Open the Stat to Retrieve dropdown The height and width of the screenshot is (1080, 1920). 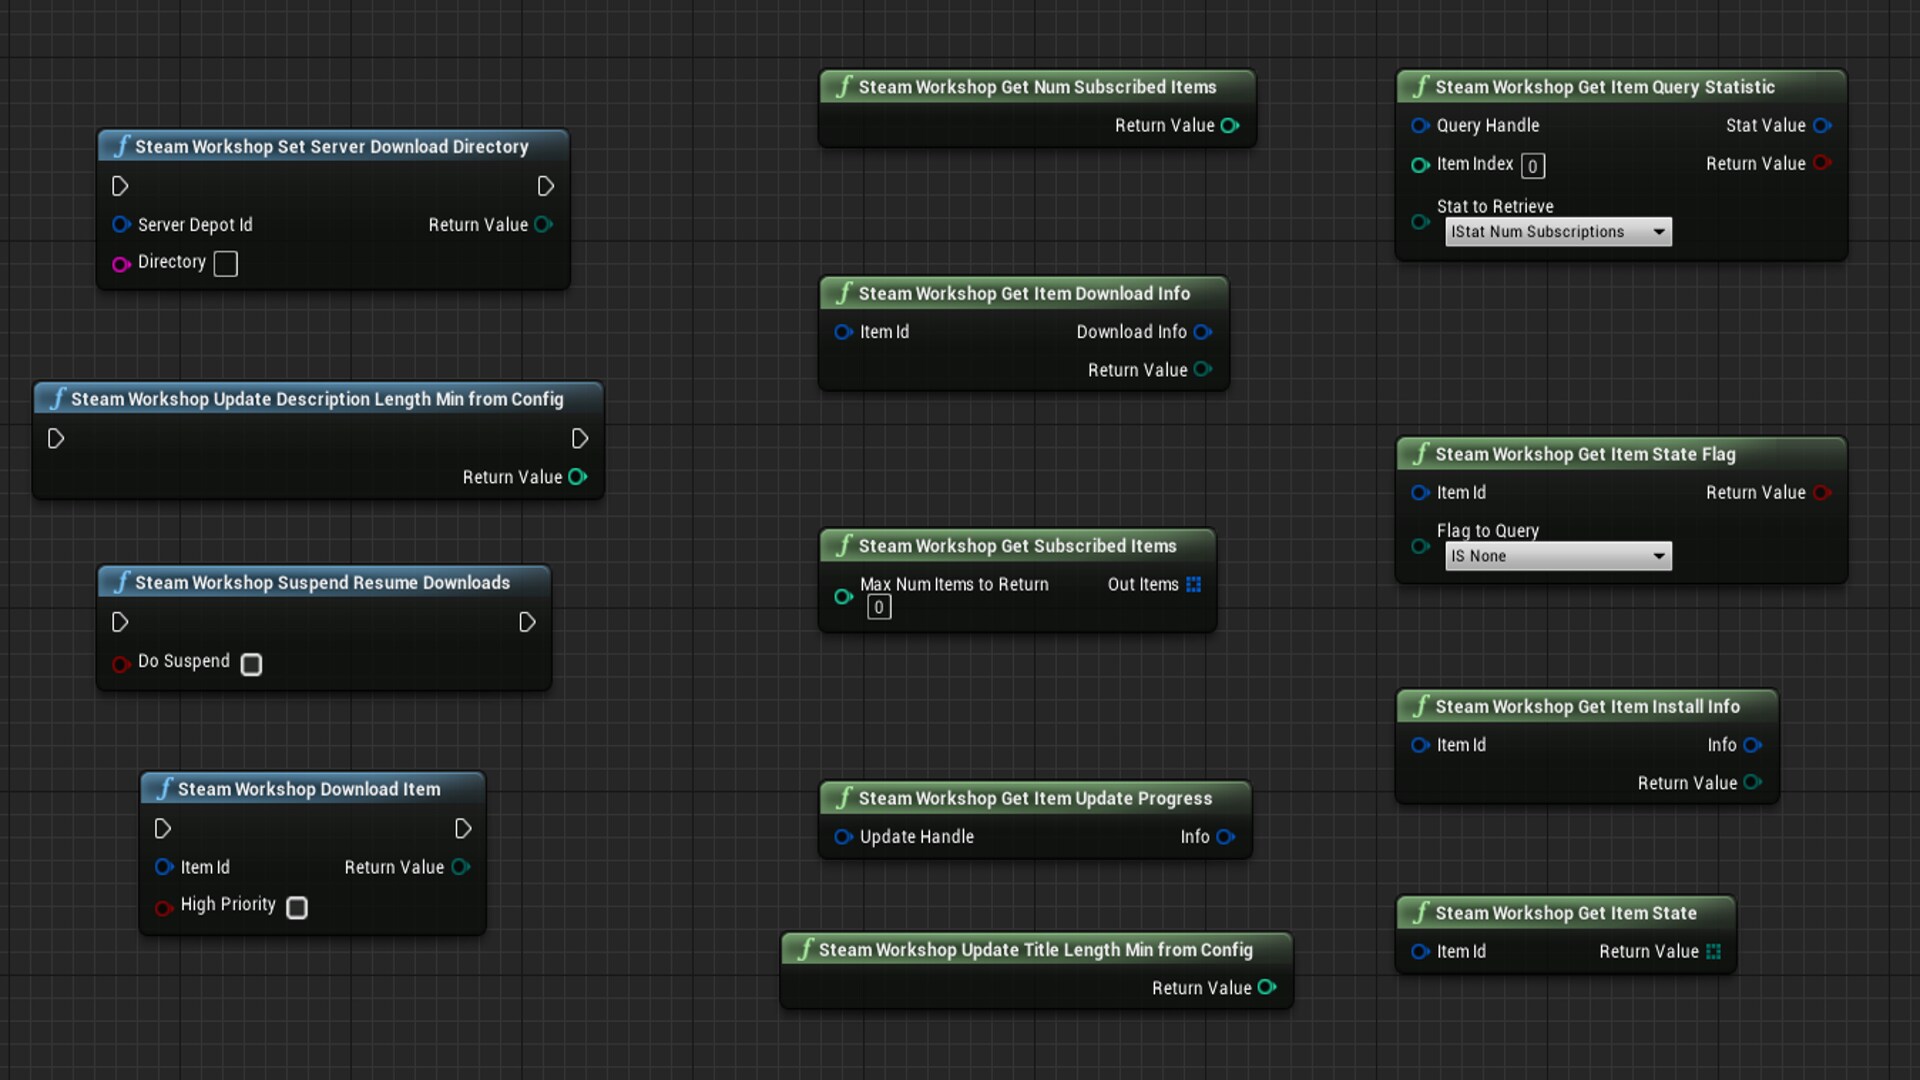pyautogui.click(x=1558, y=231)
